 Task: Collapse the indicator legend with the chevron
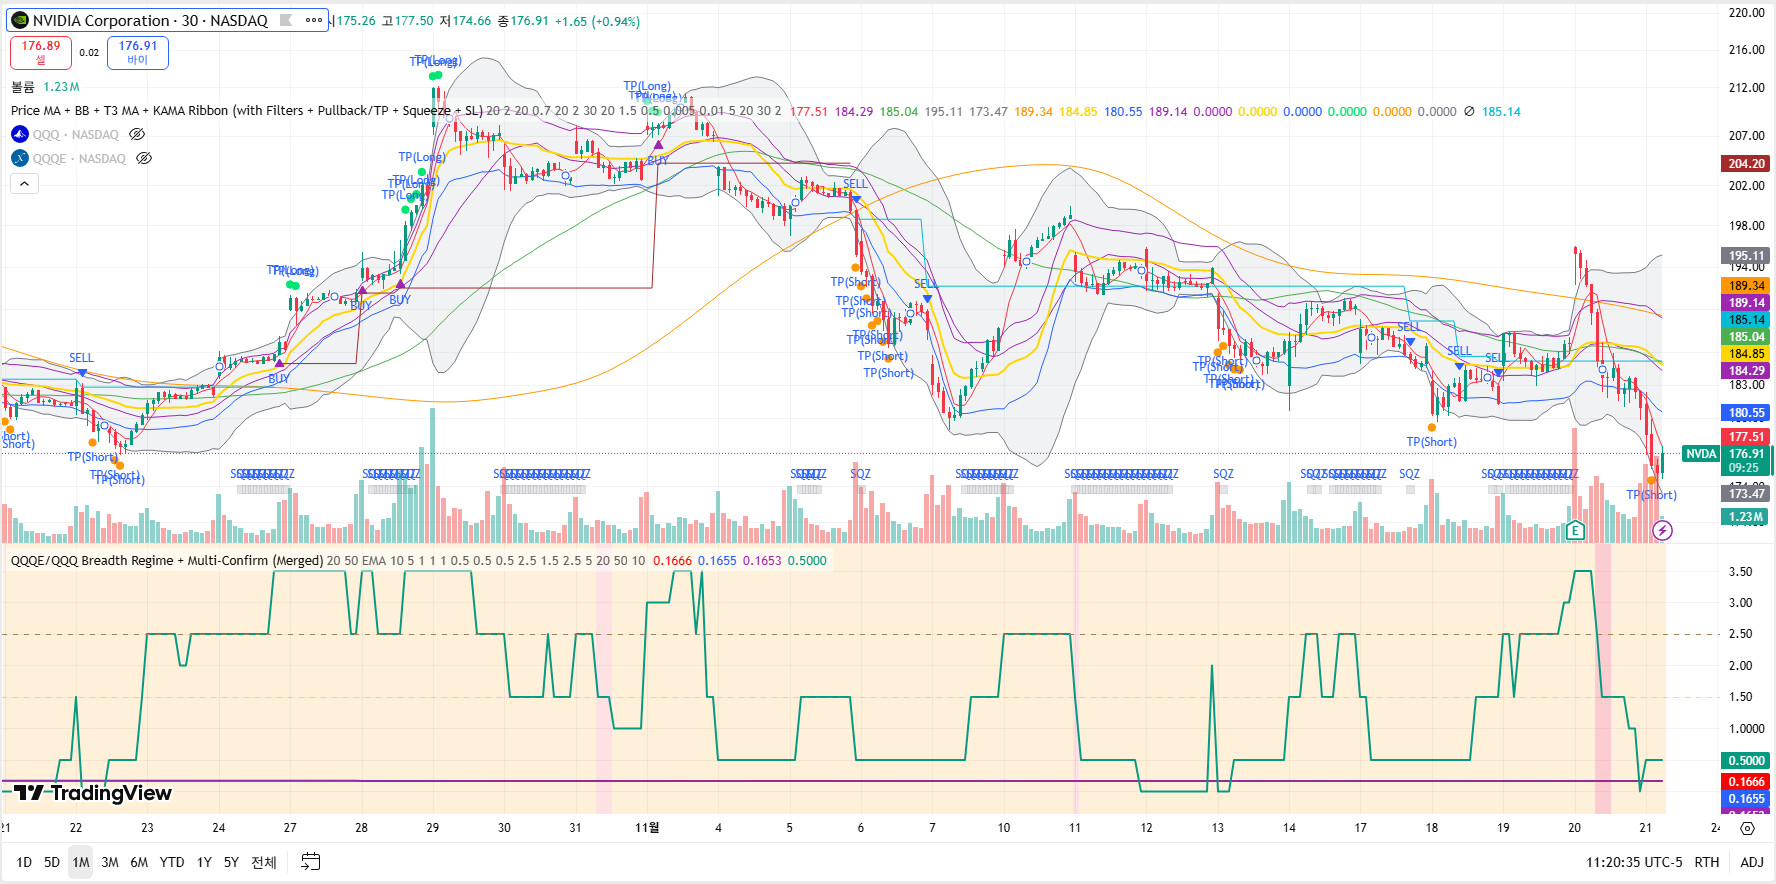tap(24, 183)
